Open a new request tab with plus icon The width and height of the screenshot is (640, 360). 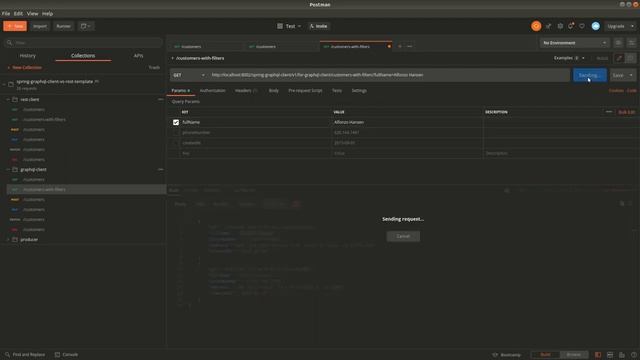pyautogui.click(x=400, y=47)
